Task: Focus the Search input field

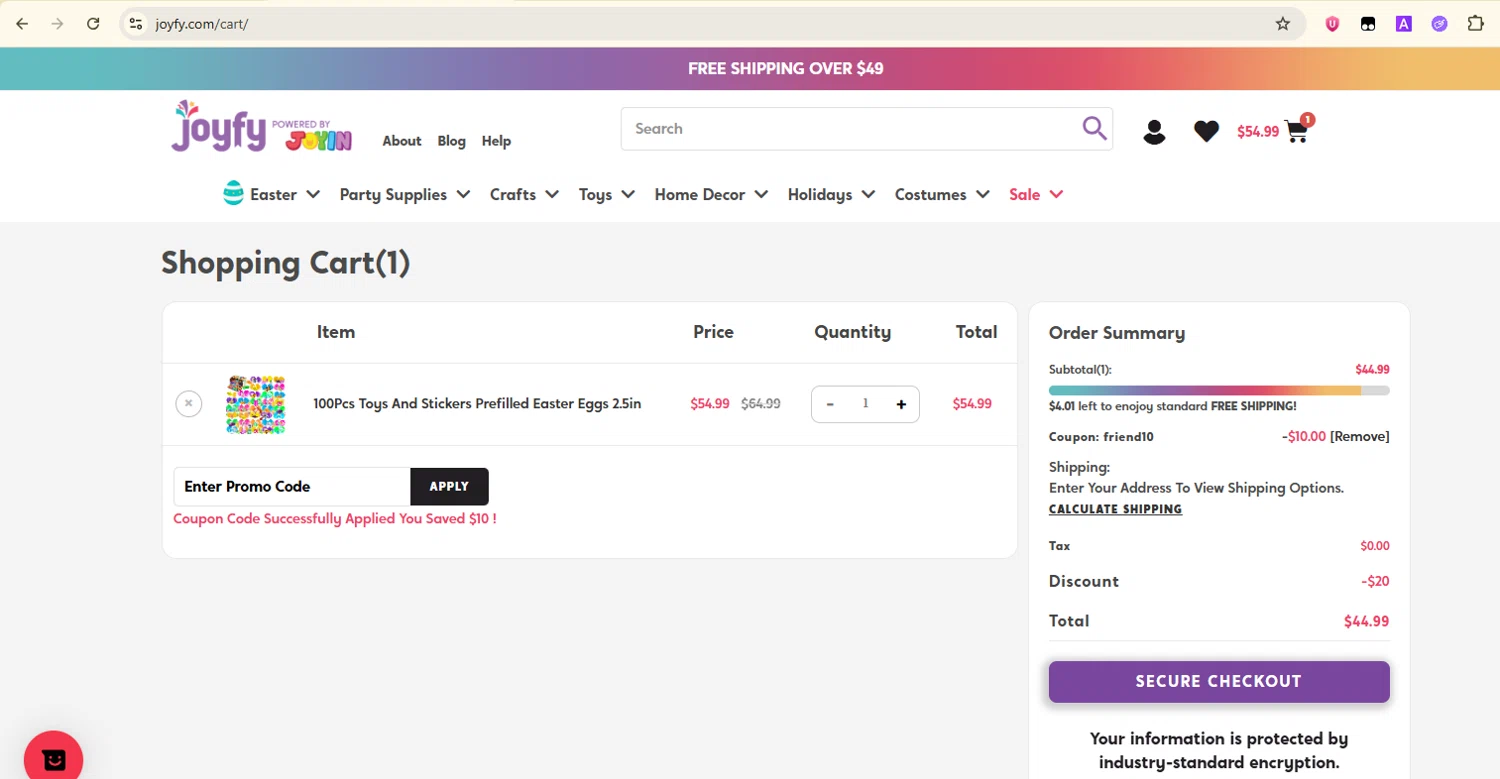Action: (x=850, y=129)
